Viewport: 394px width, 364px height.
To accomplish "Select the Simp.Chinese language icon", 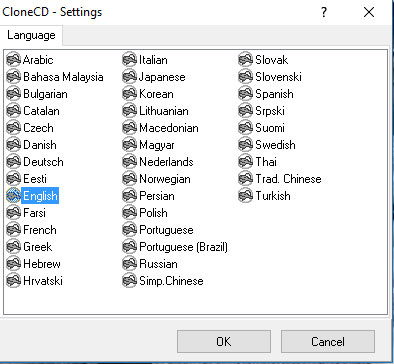I will [129, 281].
